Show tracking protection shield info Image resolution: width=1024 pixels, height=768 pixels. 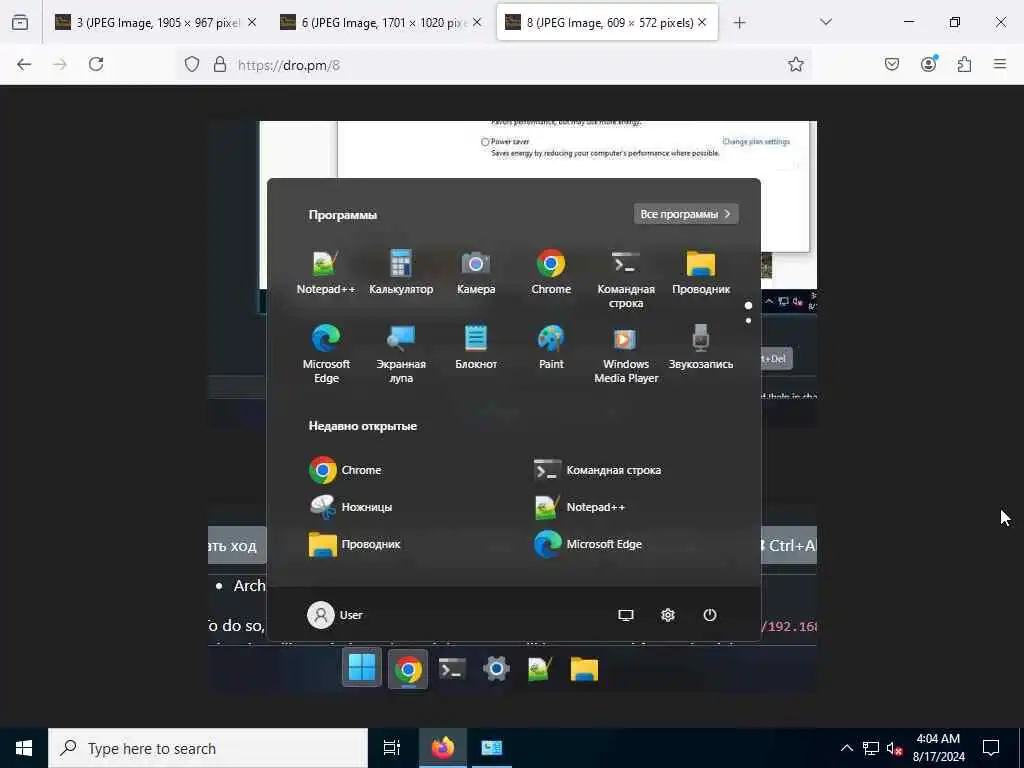coord(191,64)
